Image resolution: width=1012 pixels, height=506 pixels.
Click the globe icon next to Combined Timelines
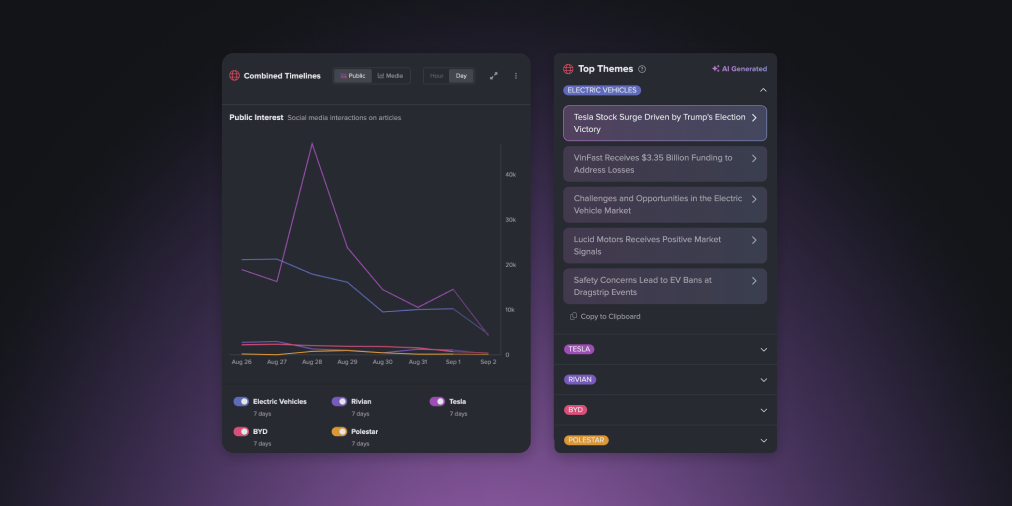235,76
